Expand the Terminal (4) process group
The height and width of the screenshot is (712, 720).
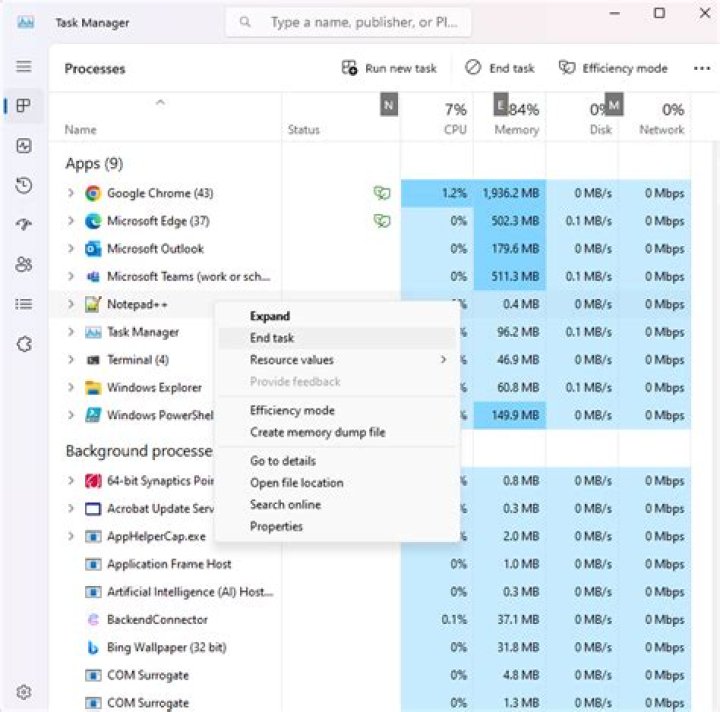(71, 359)
